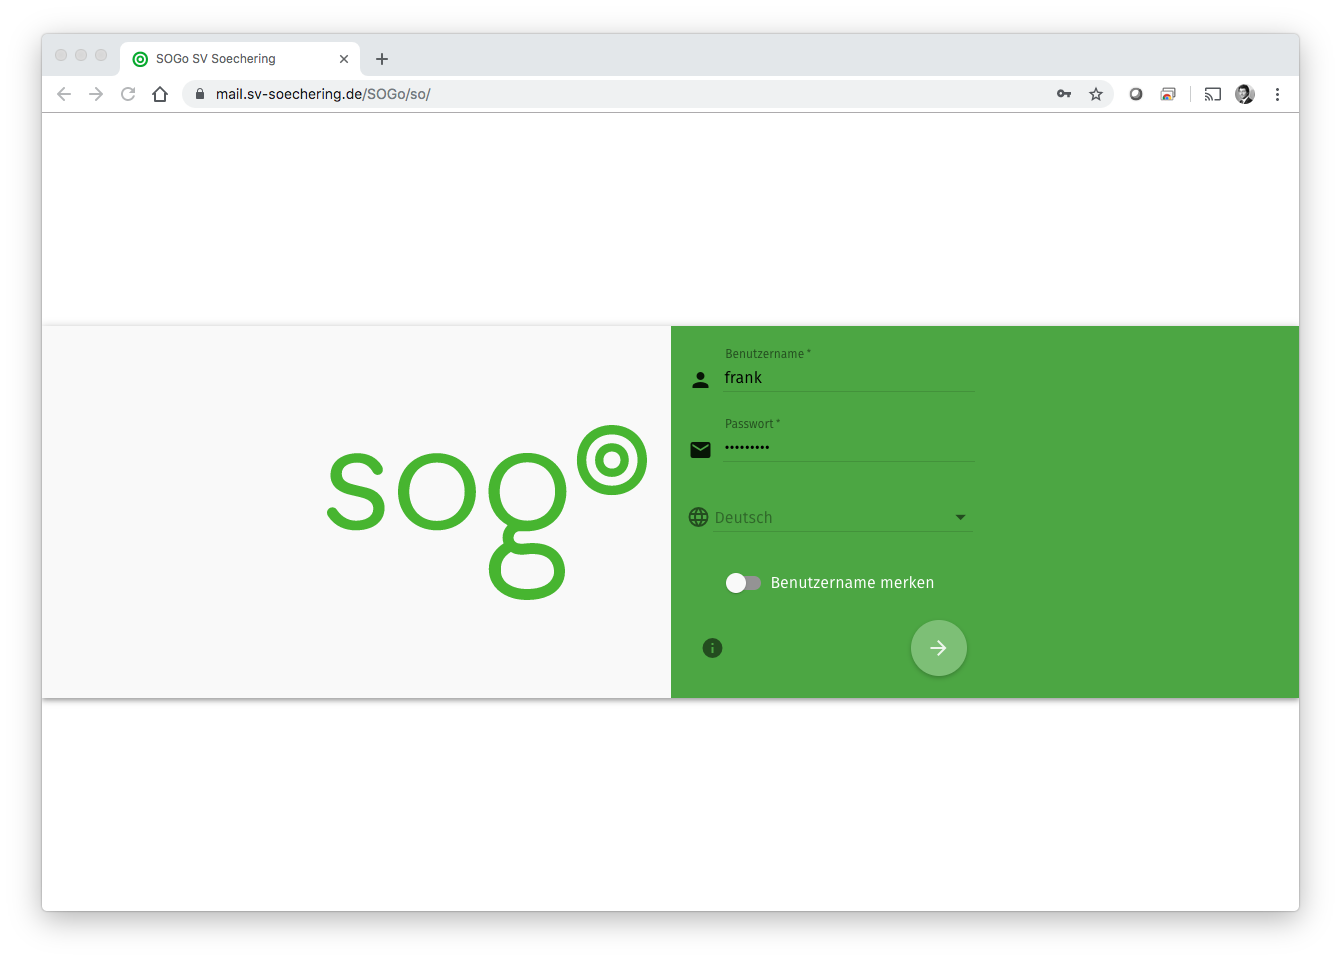1341x961 pixels.
Task: Open the Chrome profile avatar
Action: coord(1245,94)
